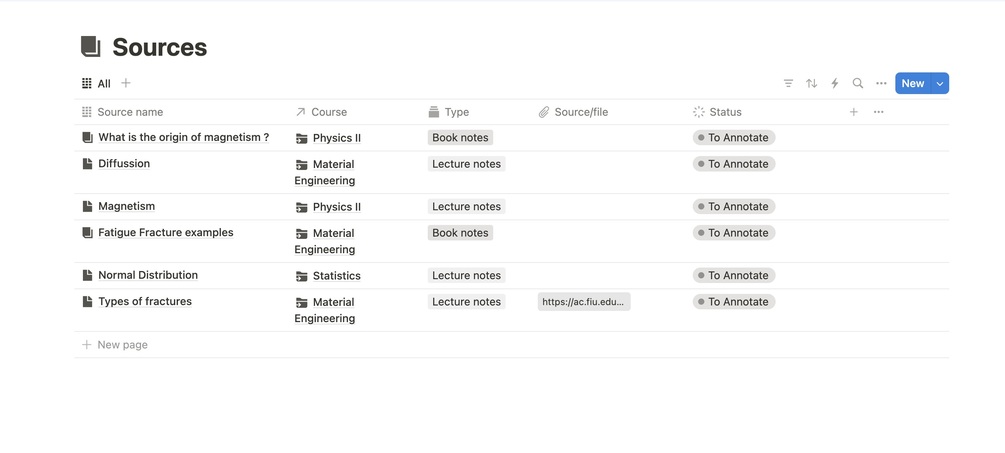Image resolution: width=1005 pixels, height=453 pixels.
Task: Open Type dropdown for Magnetism row
Action: [466, 207]
